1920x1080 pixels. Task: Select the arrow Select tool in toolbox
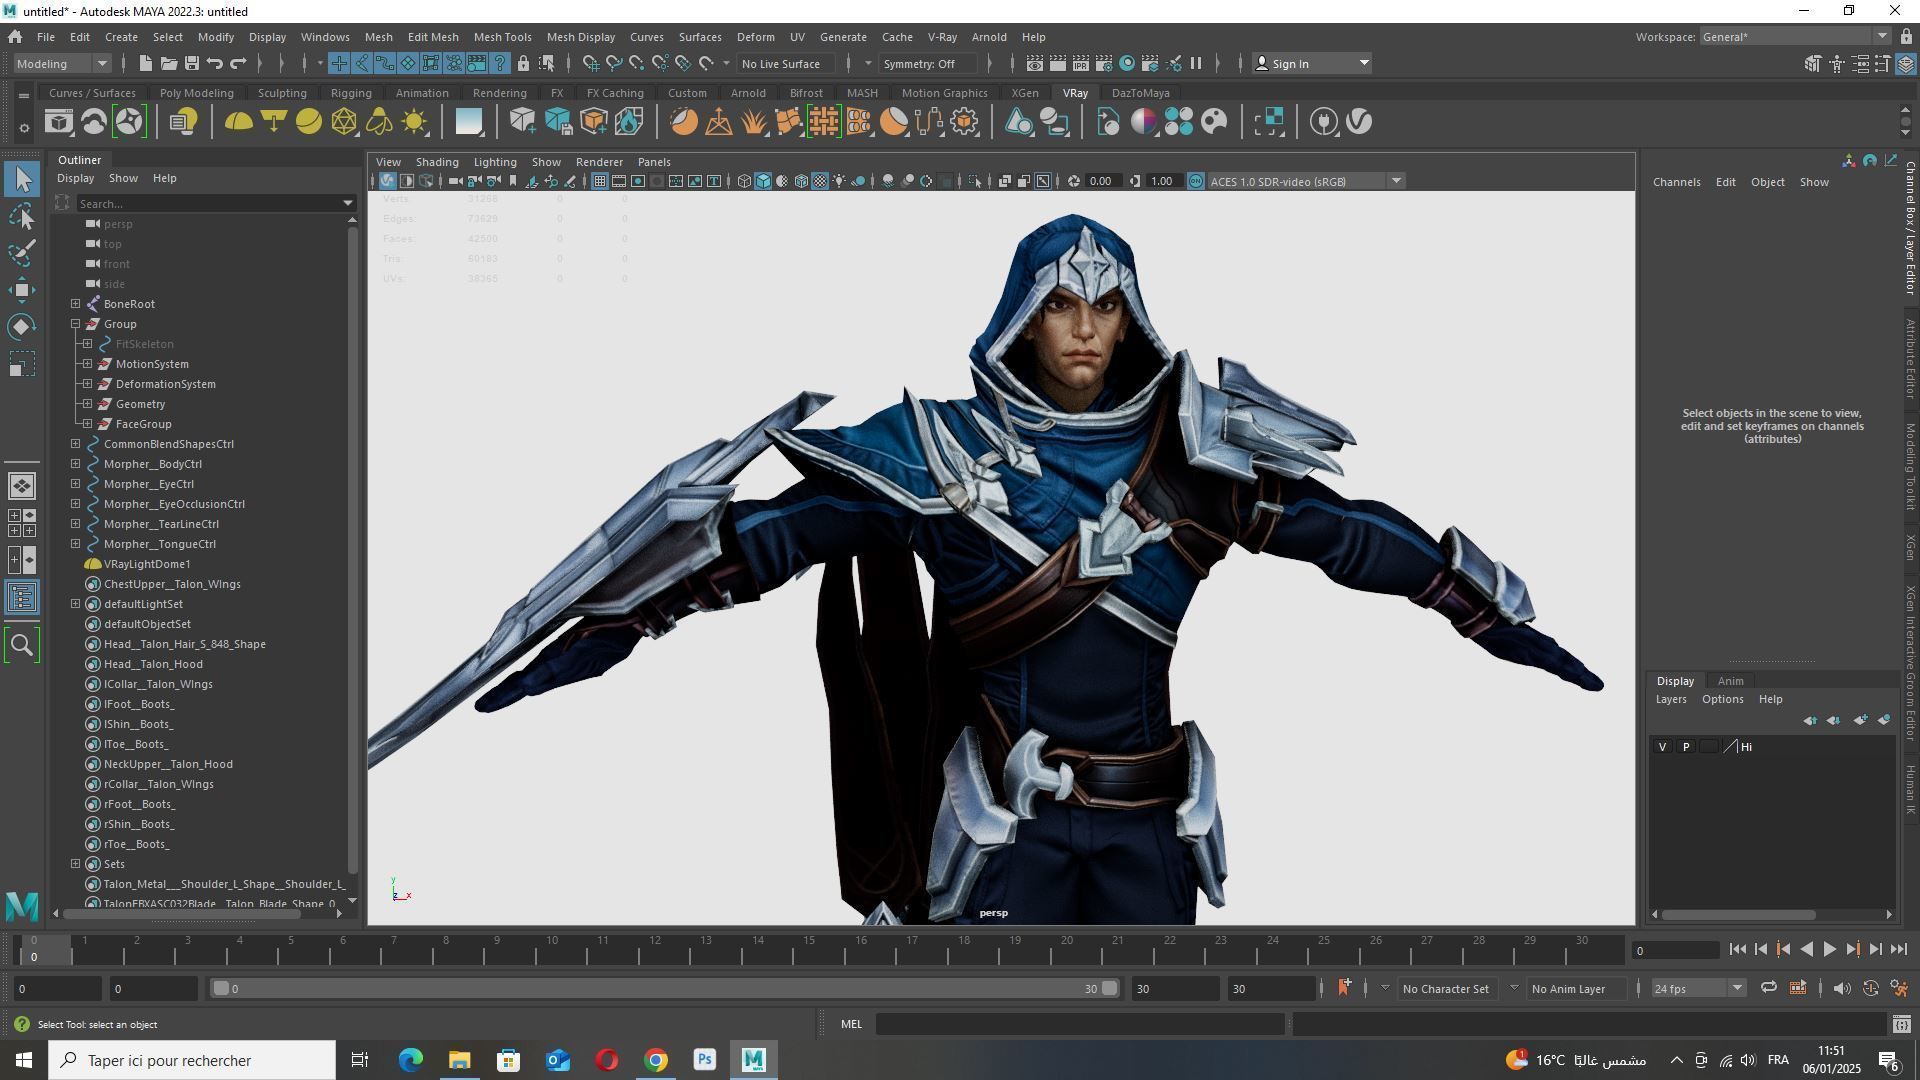pyautogui.click(x=22, y=180)
